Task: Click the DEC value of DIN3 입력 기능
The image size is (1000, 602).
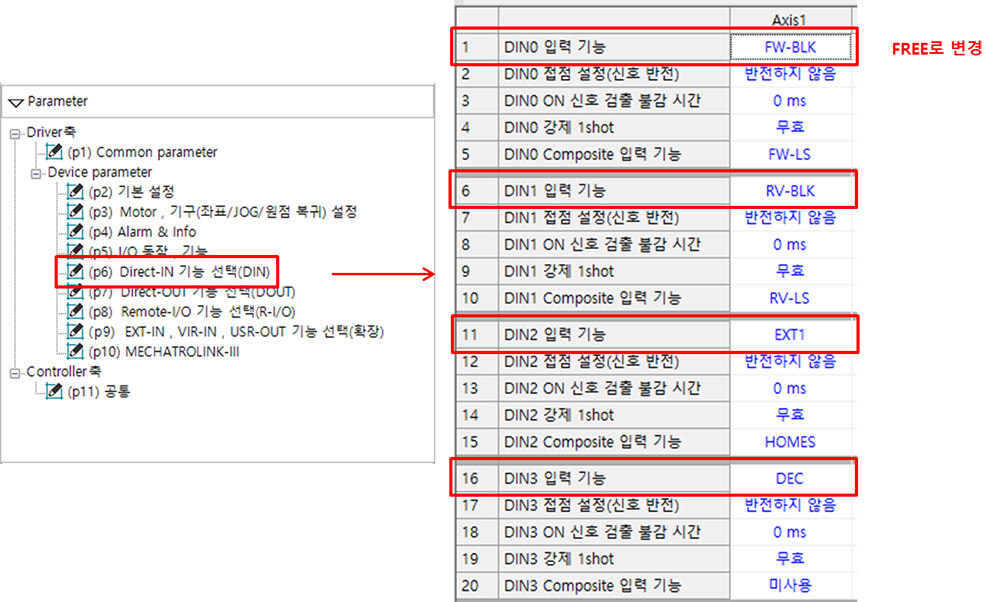Action: (790, 478)
